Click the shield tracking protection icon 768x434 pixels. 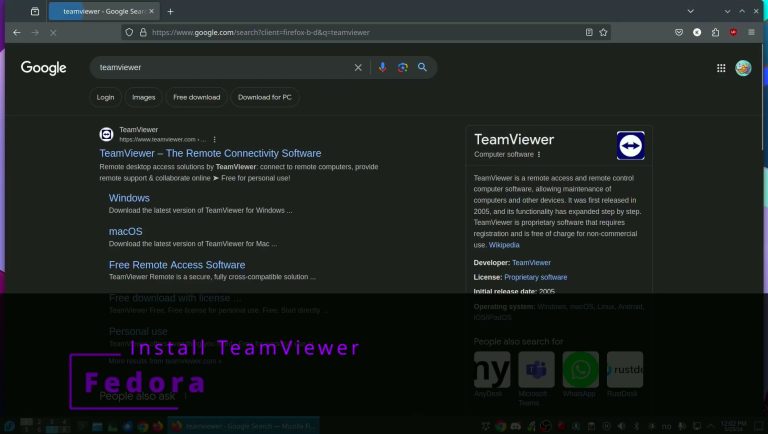coord(129,32)
